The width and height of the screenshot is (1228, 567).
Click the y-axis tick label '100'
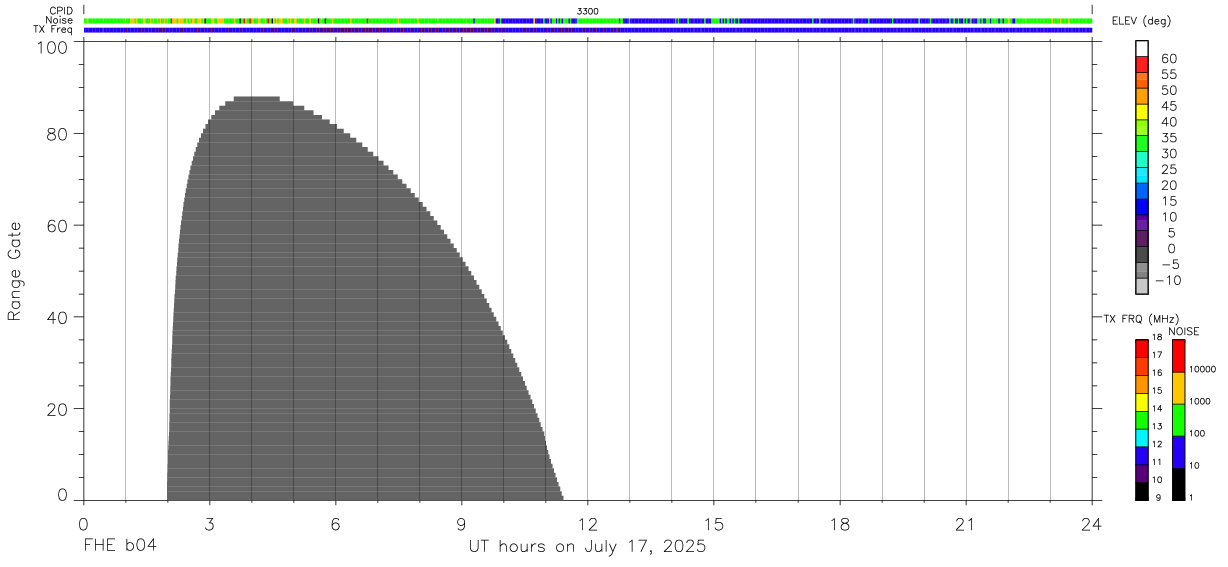tap(52, 47)
